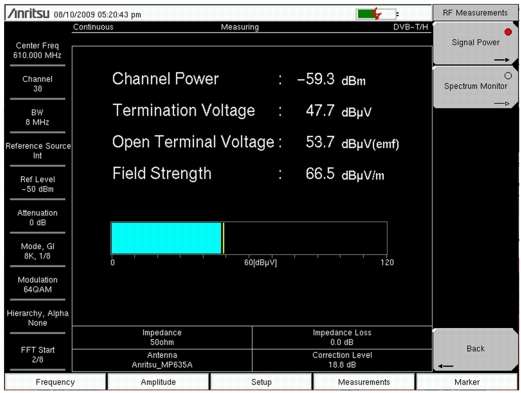Click the Open Terminal Voltage 53.7 reading
The image size is (521, 393).
pos(255,142)
